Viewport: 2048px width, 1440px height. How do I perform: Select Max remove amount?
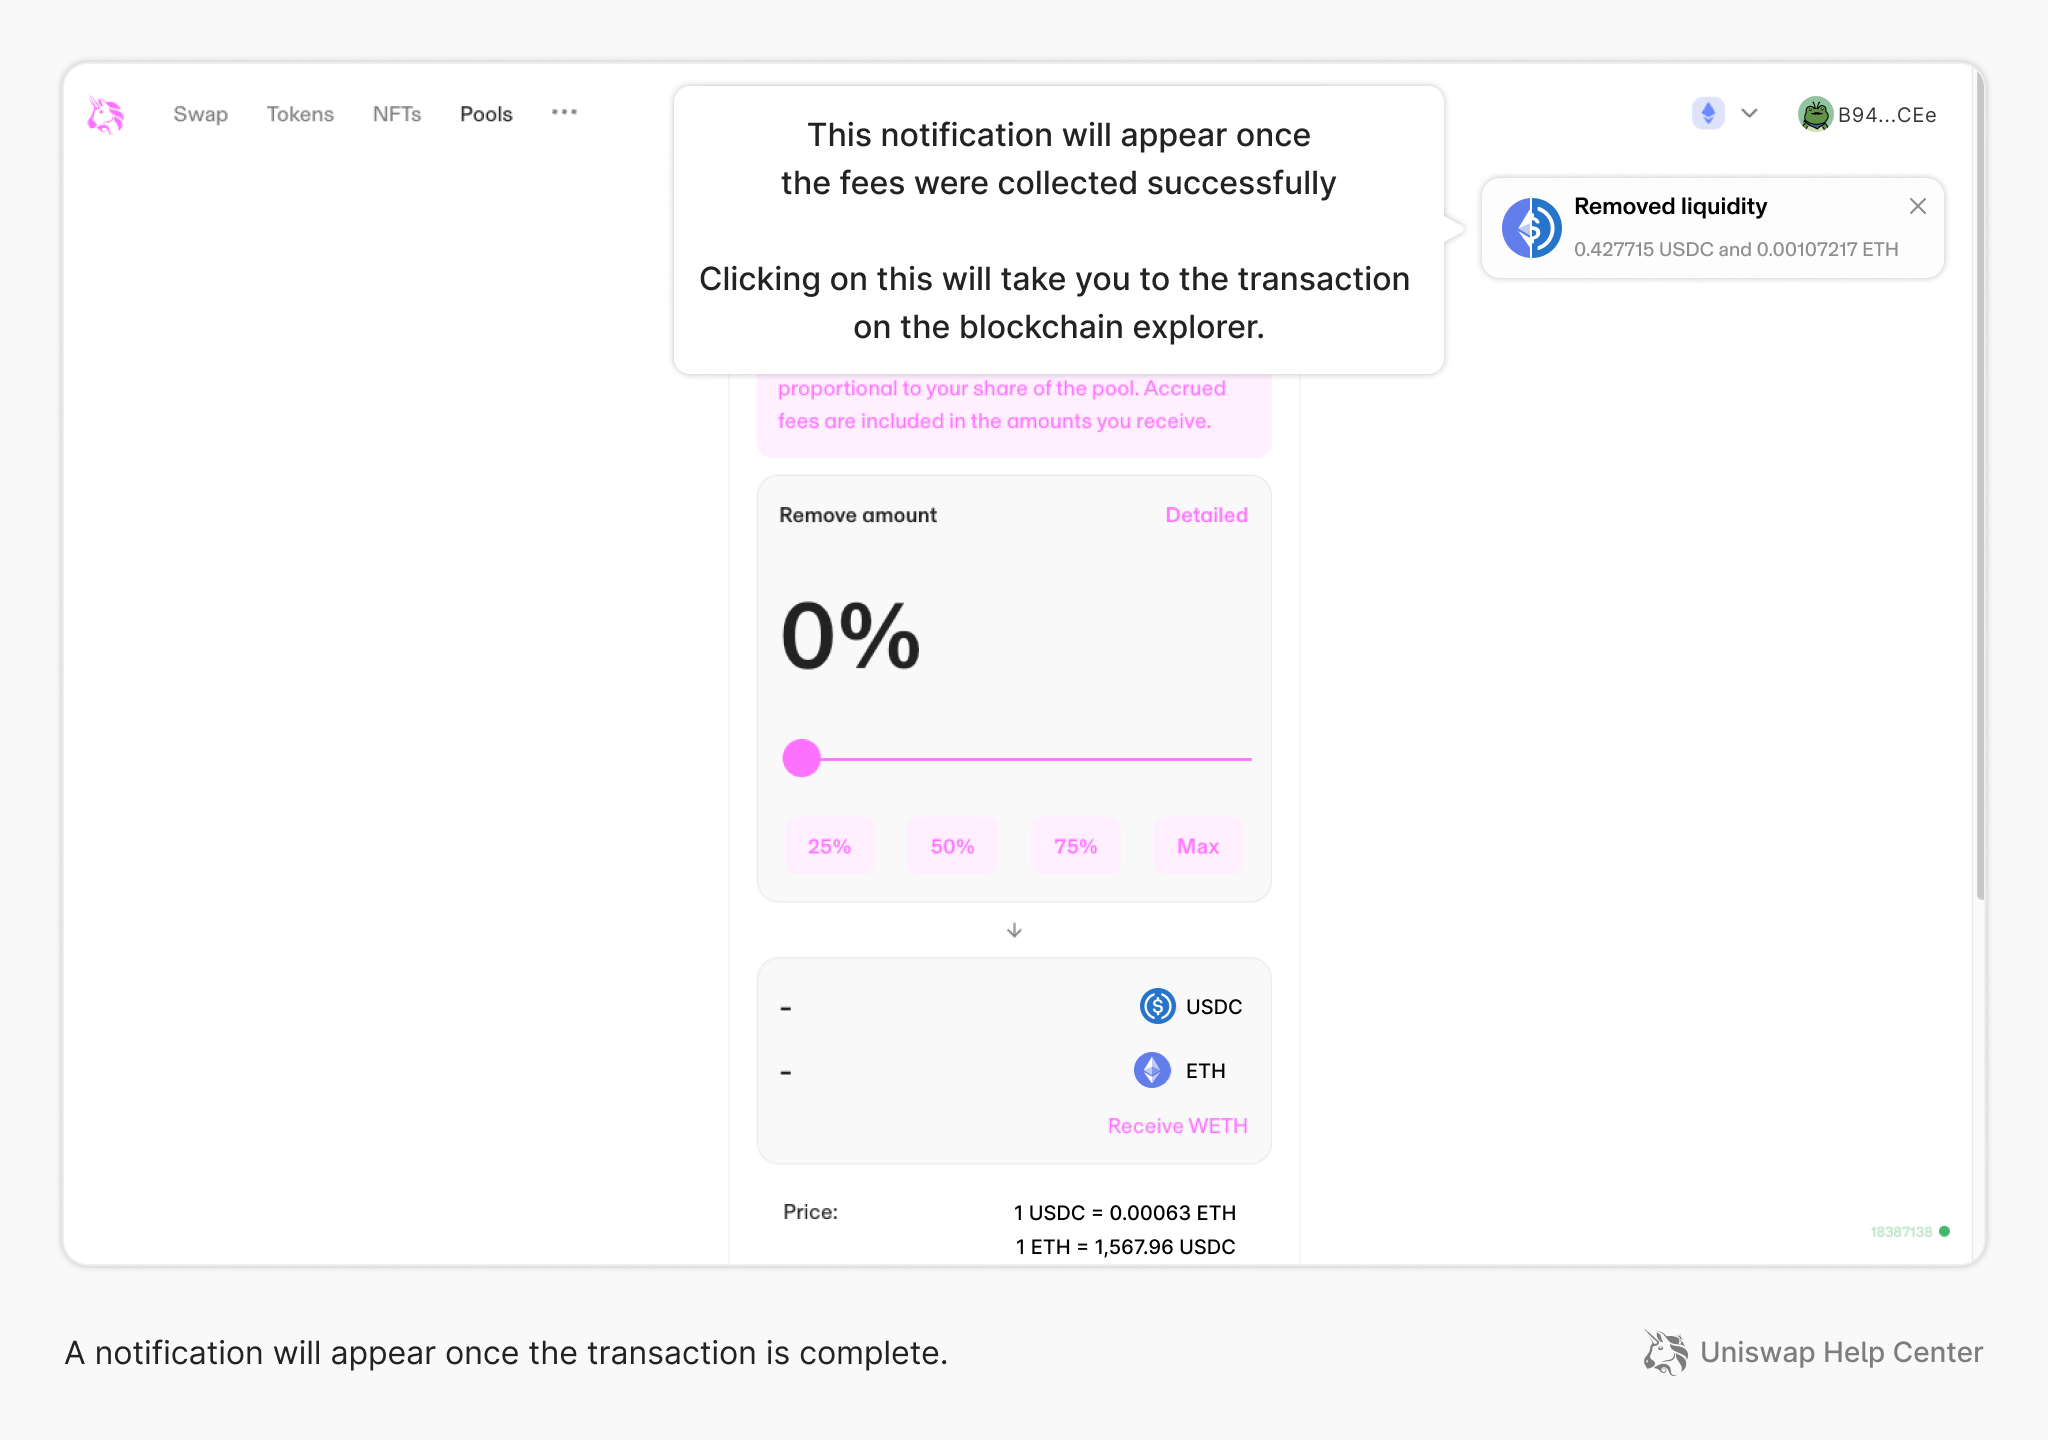(1197, 846)
